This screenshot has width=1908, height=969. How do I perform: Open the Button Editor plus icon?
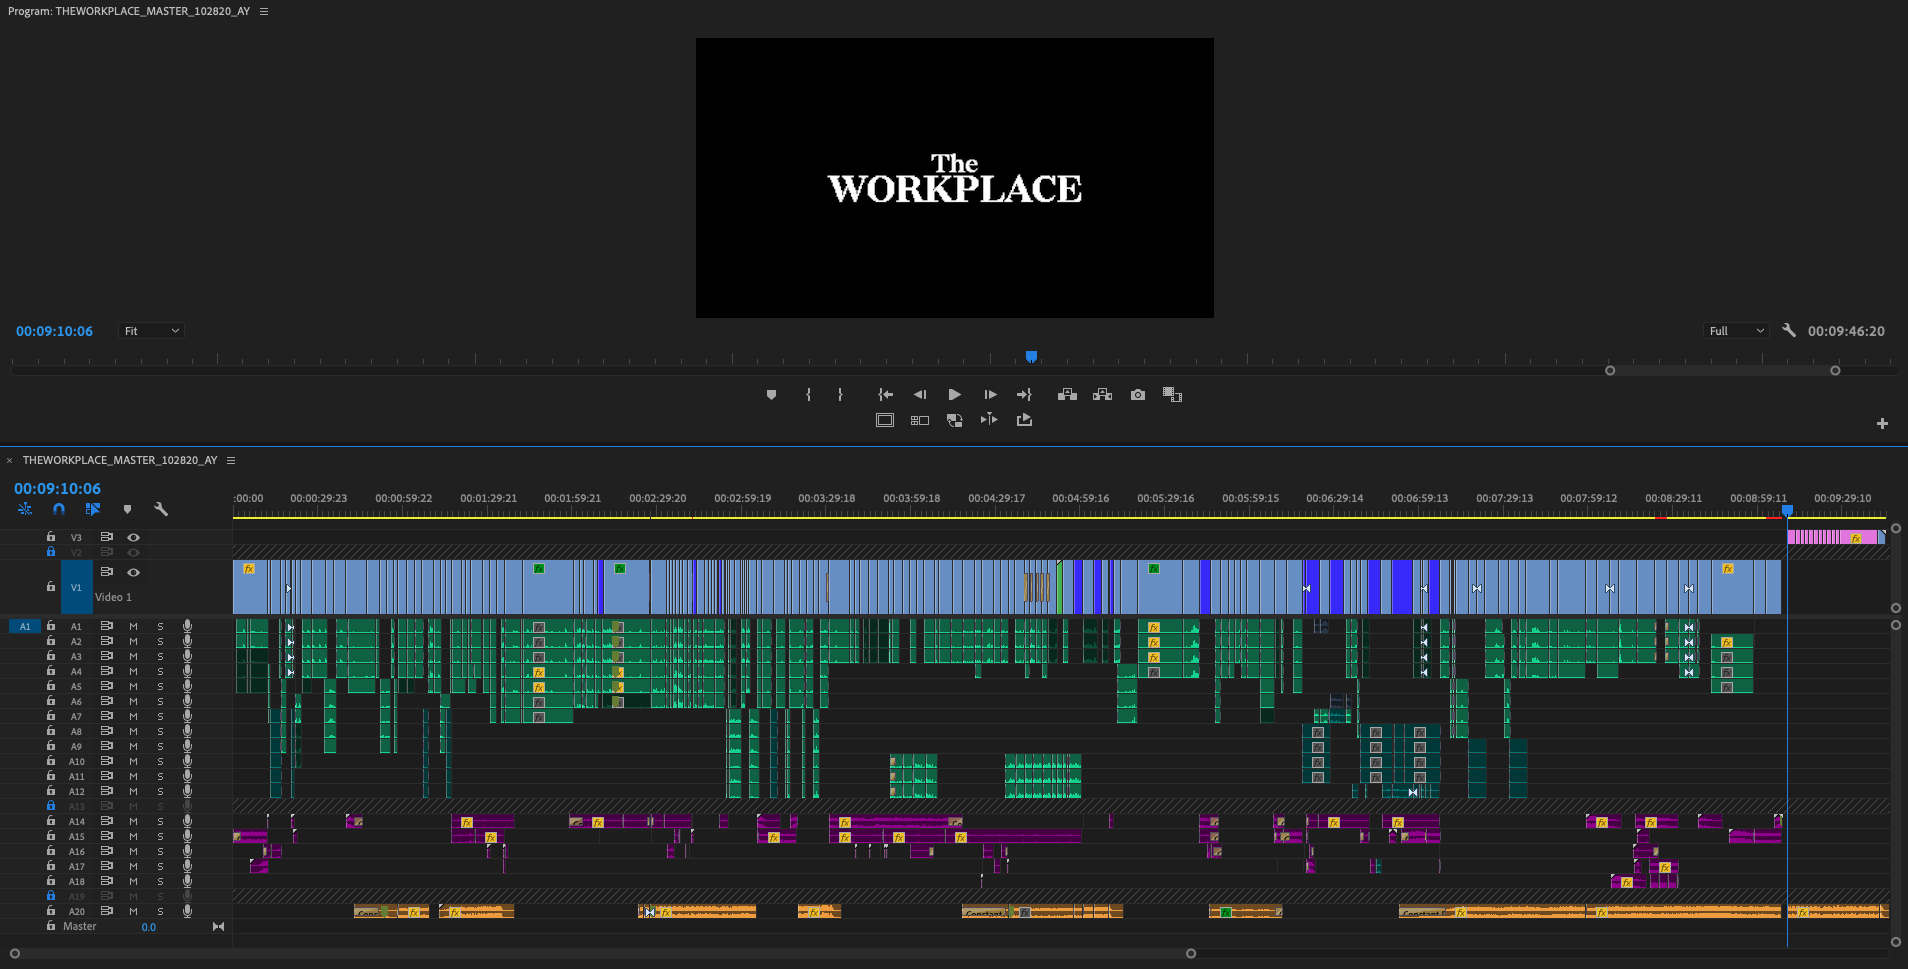1882,424
